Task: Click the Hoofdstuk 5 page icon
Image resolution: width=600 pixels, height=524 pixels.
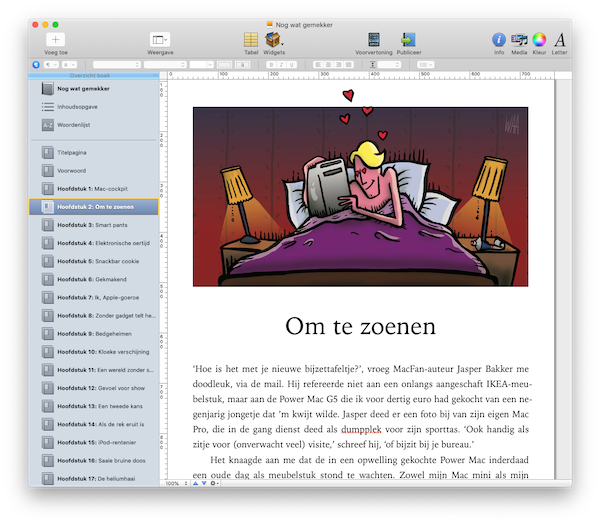Action: 48,261
